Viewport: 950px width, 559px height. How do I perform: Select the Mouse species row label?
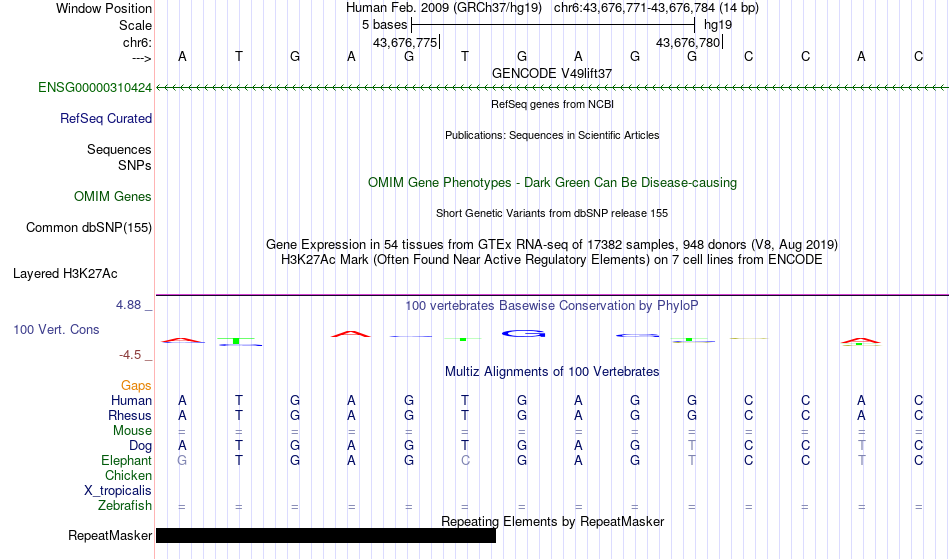132,431
